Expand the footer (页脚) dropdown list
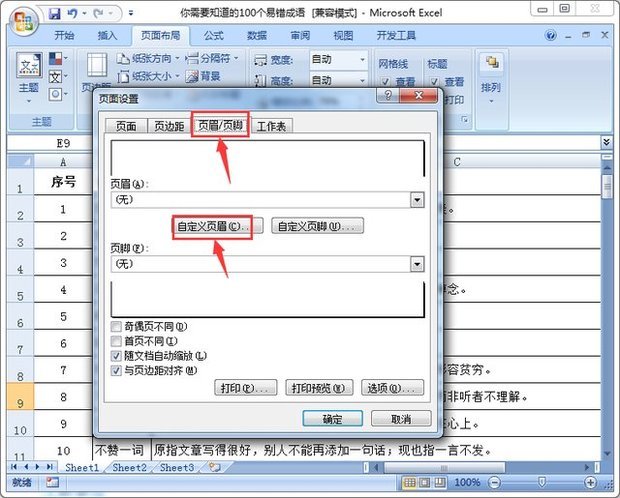This screenshot has width=620, height=498. pyautogui.click(x=417, y=264)
